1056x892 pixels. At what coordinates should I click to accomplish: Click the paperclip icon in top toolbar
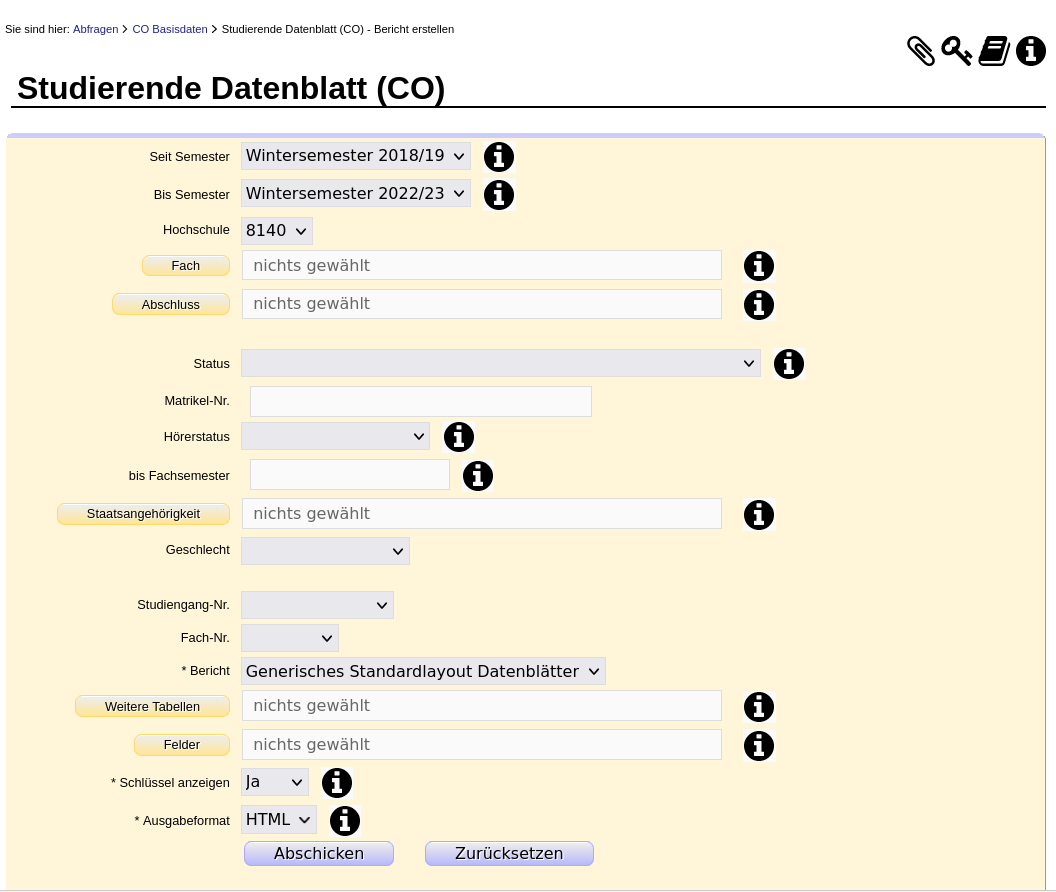[920, 51]
